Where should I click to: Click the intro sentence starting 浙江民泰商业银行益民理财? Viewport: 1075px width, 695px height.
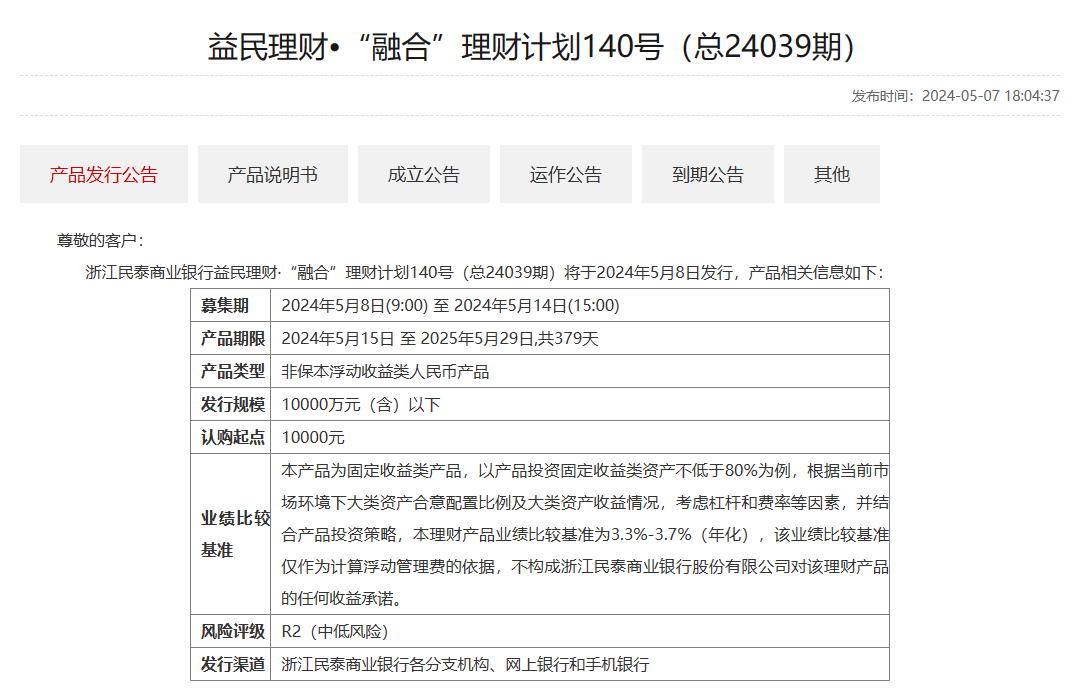coord(485,273)
